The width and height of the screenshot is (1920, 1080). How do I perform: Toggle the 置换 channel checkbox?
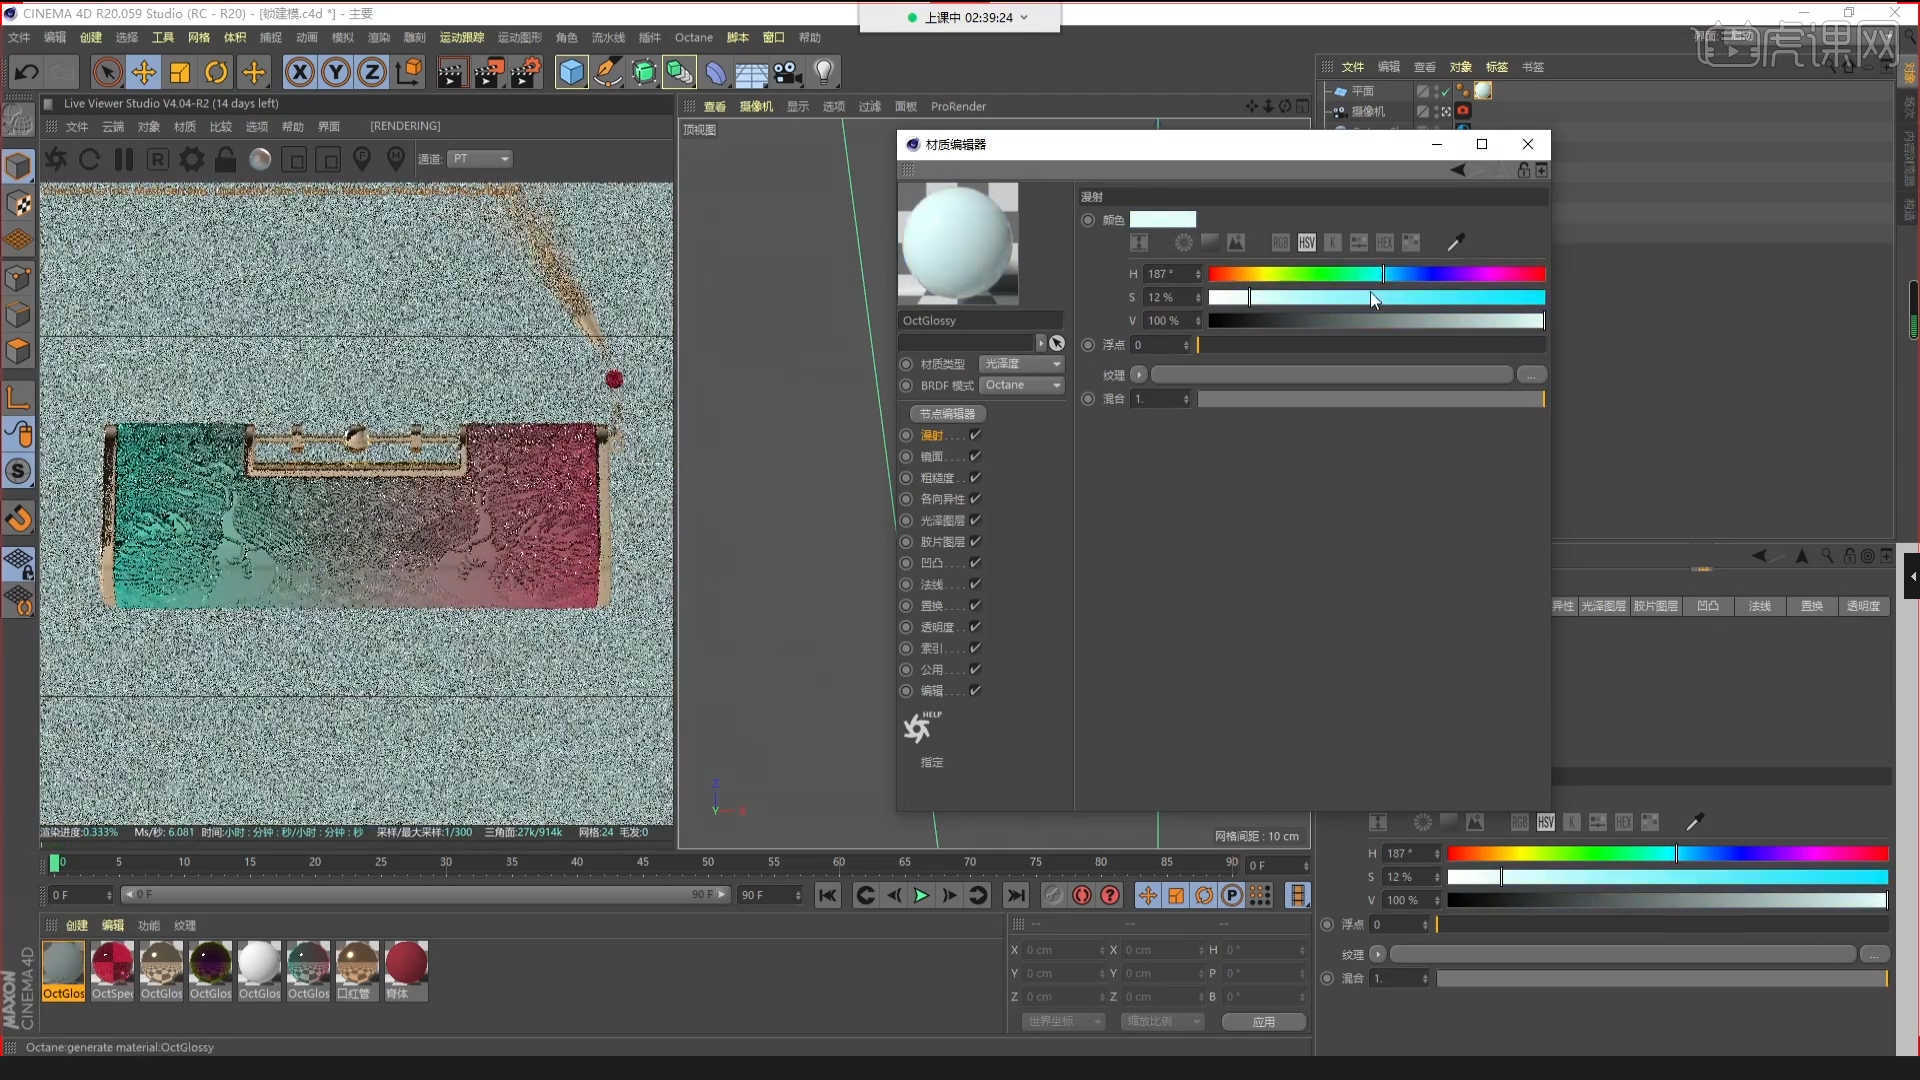click(975, 606)
